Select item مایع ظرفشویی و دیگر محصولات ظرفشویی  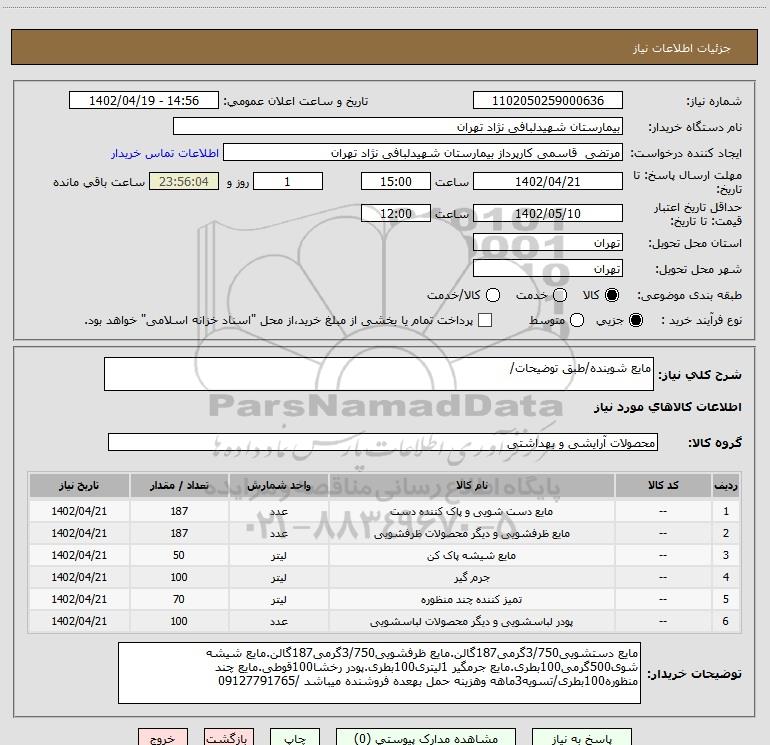coord(471,533)
